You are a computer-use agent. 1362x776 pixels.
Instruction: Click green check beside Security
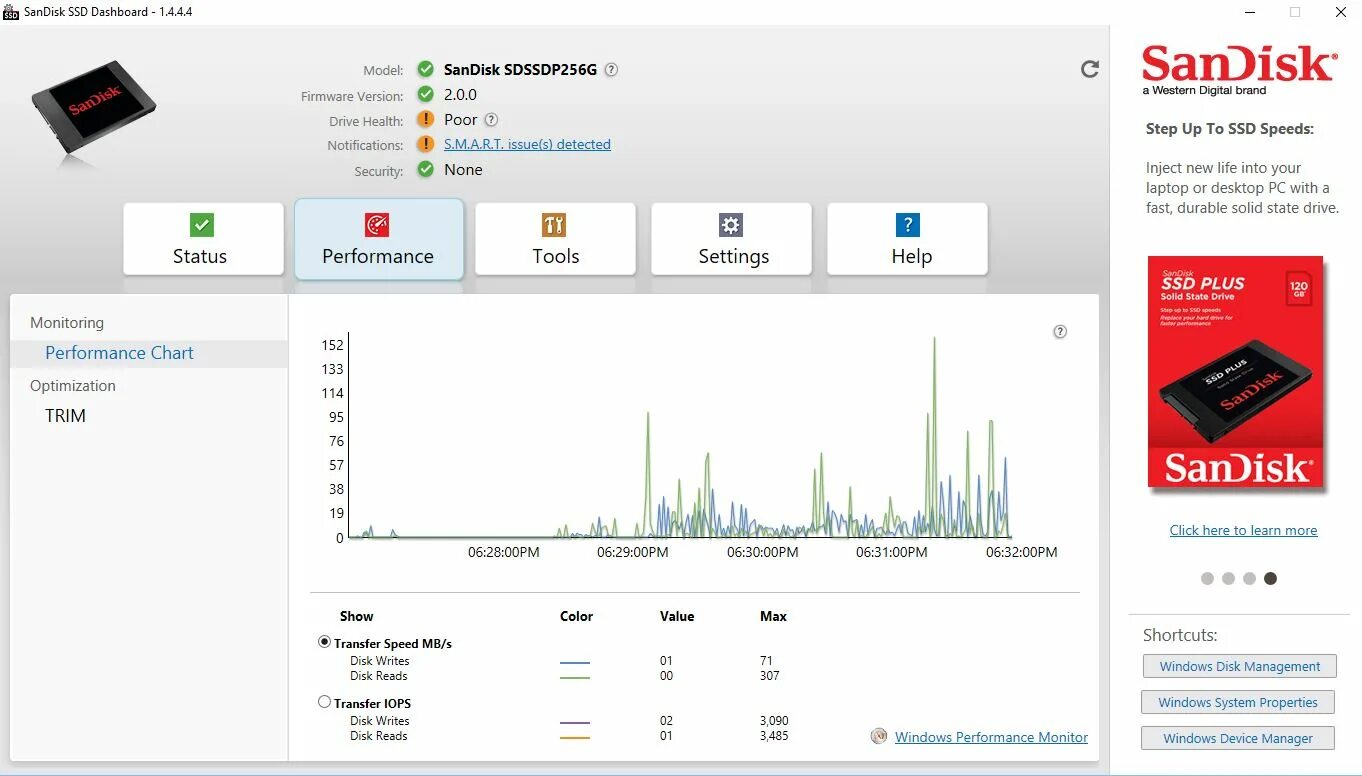pos(426,170)
